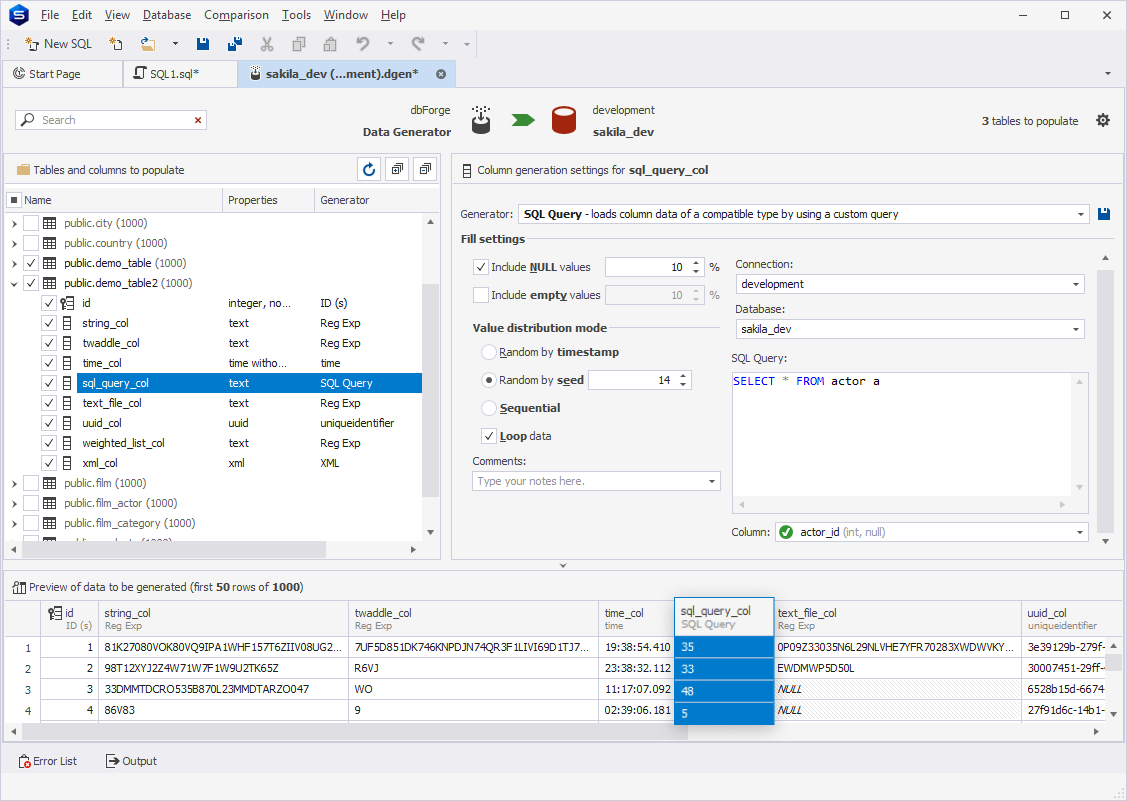The image size is (1127, 801).
Task: Click the Undo arrow icon
Action: [363, 44]
